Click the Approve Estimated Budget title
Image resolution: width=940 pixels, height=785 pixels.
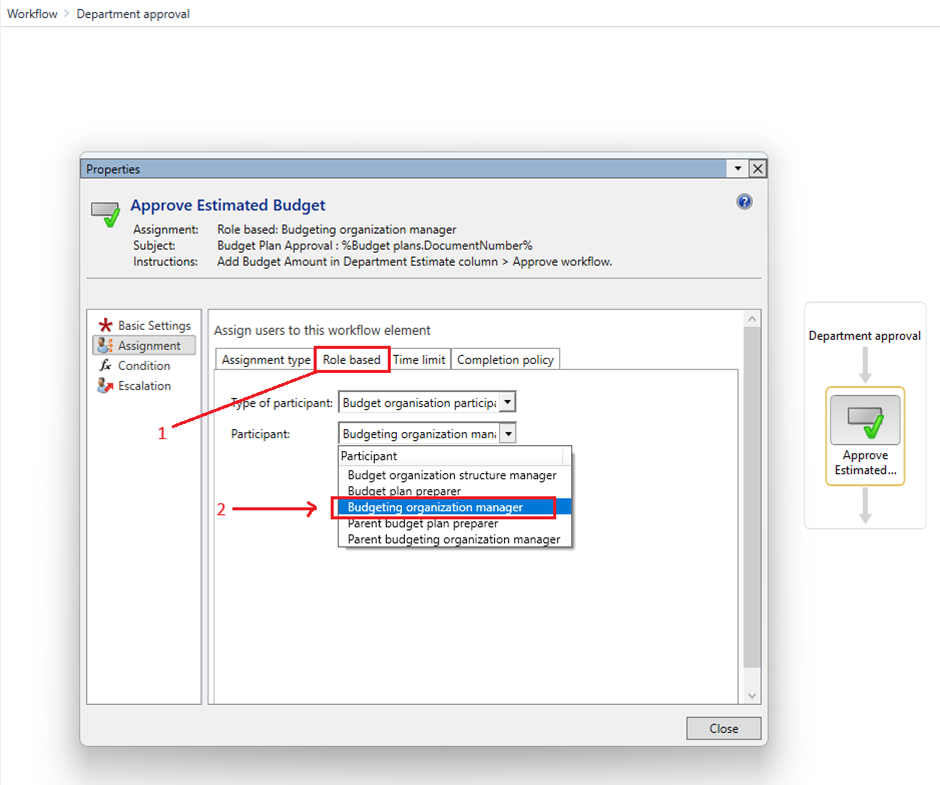tap(228, 205)
